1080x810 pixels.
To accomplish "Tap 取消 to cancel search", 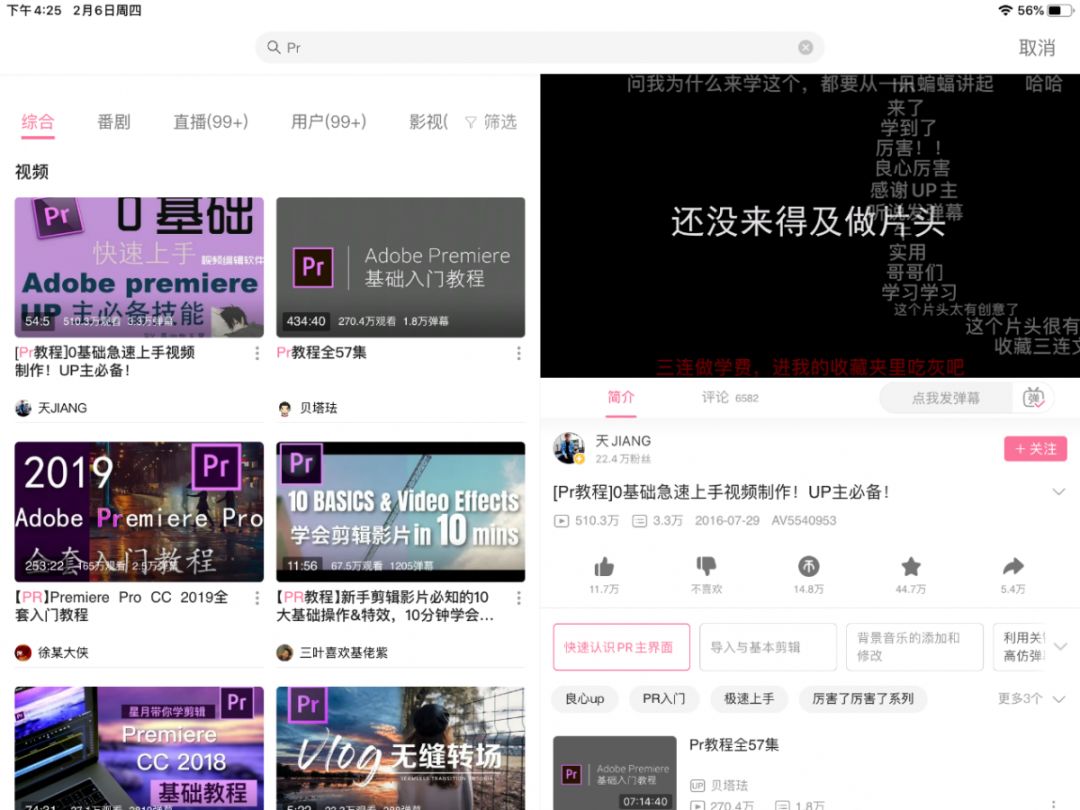I will click(x=1037, y=48).
